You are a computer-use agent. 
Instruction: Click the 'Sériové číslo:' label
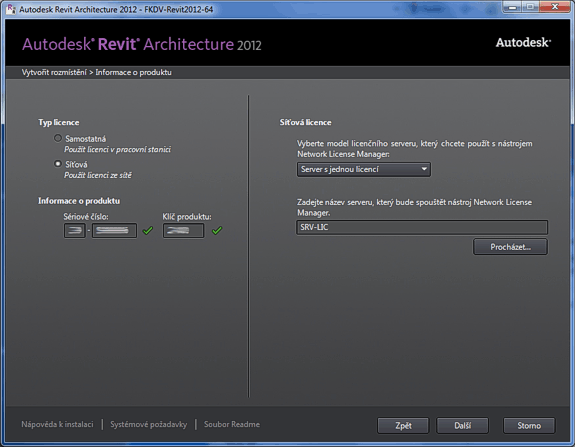coord(86,217)
